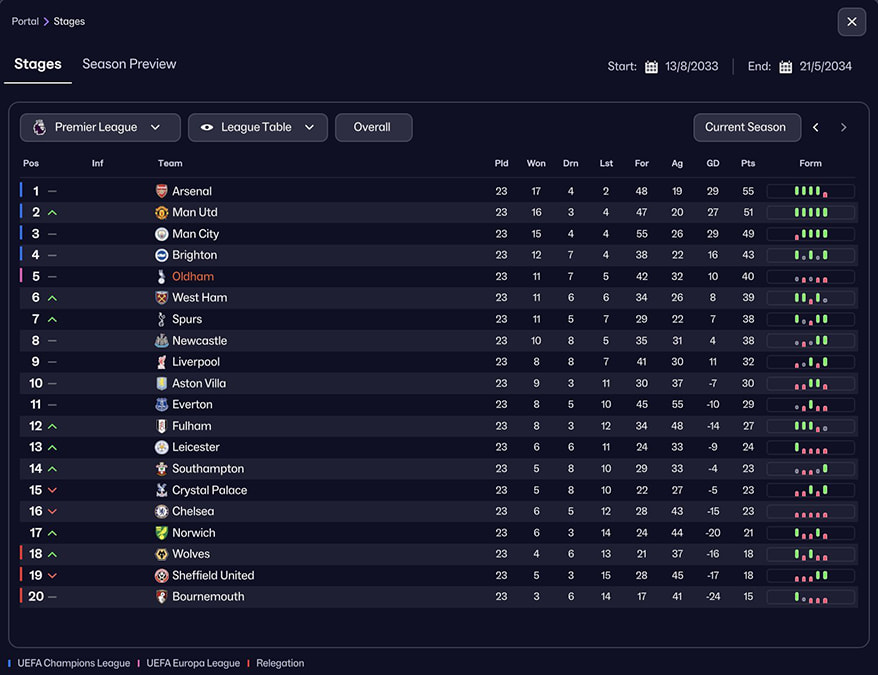Open the End date calendar icon

pos(786,67)
